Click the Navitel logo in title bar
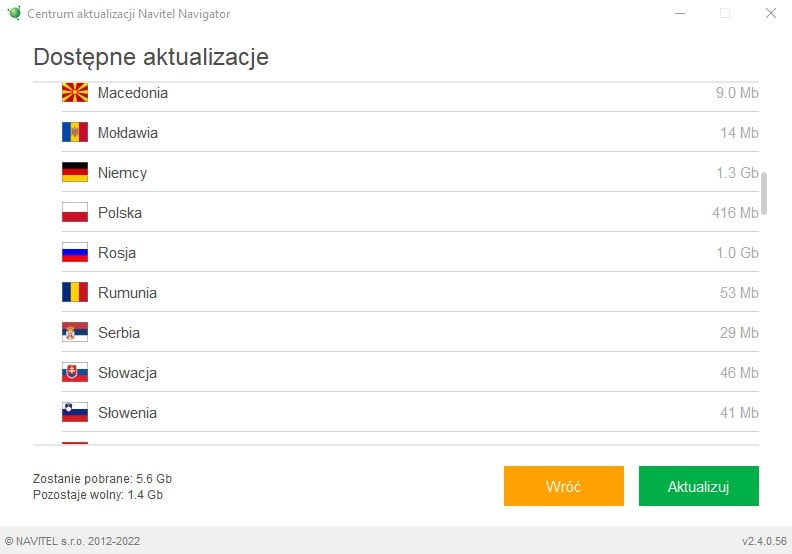The height and width of the screenshot is (554, 792). pos(14,13)
